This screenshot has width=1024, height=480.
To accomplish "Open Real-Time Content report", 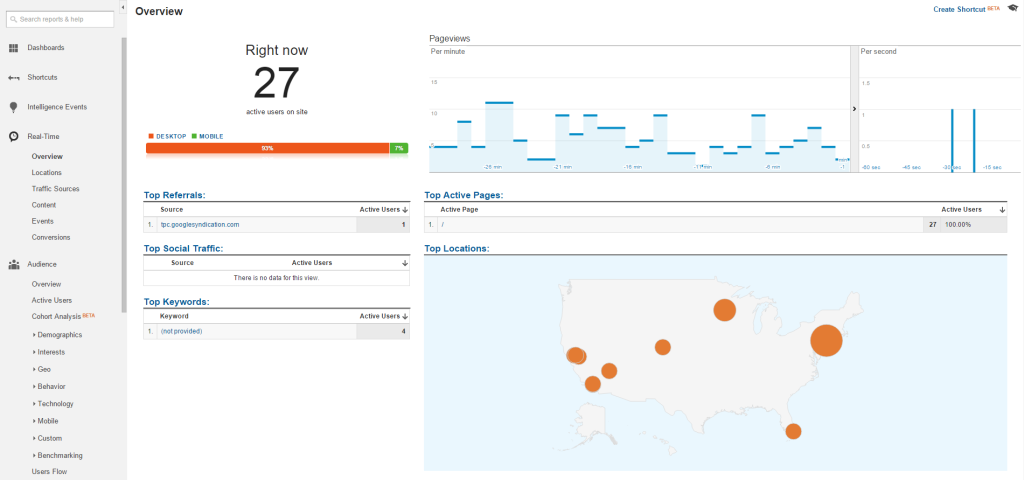I will pyautogui.click(x=44, y=205).
